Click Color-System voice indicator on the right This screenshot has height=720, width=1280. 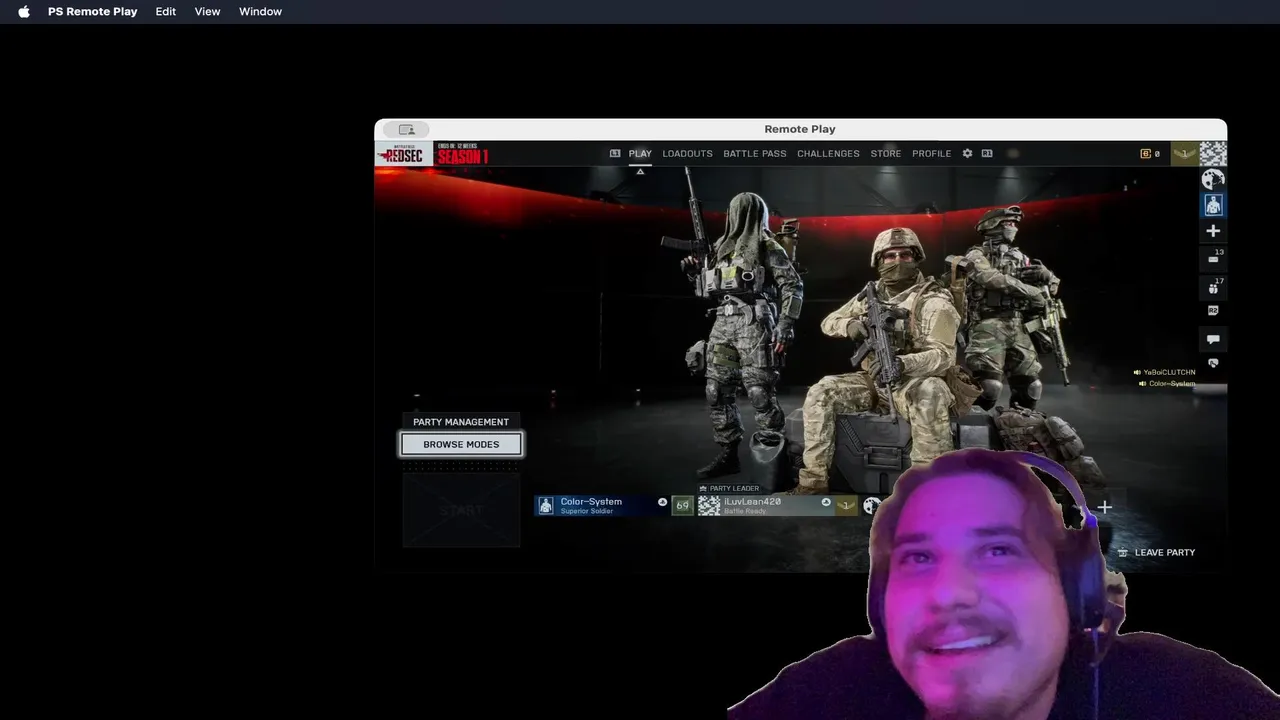tap(1167, 384)
